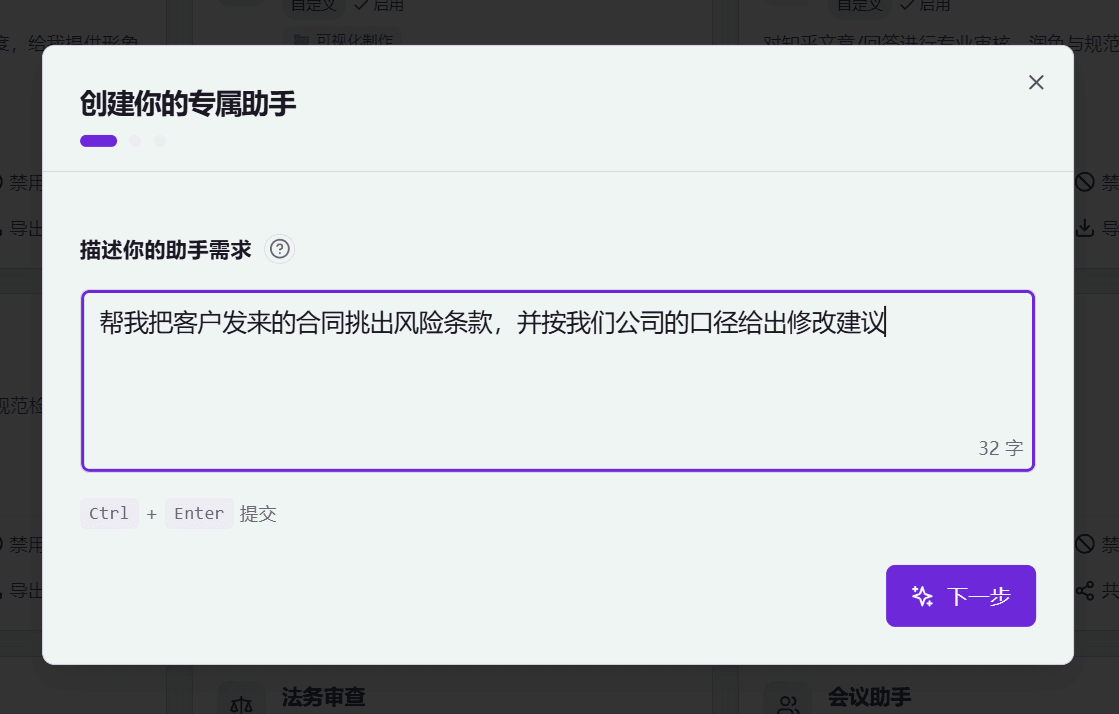Screen dimensions: 1119x714
Task: Click 会议助手 card title in background
Action: tap(869, 697)
